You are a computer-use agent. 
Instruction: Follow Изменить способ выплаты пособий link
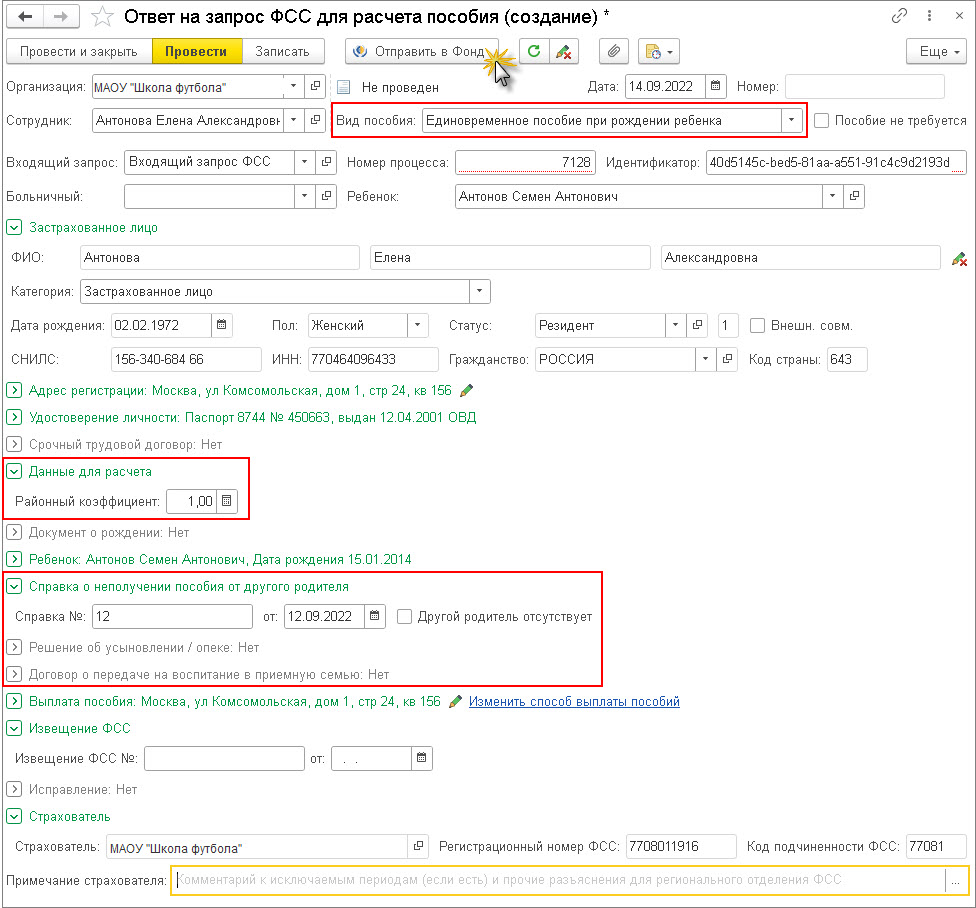(574, 701)
